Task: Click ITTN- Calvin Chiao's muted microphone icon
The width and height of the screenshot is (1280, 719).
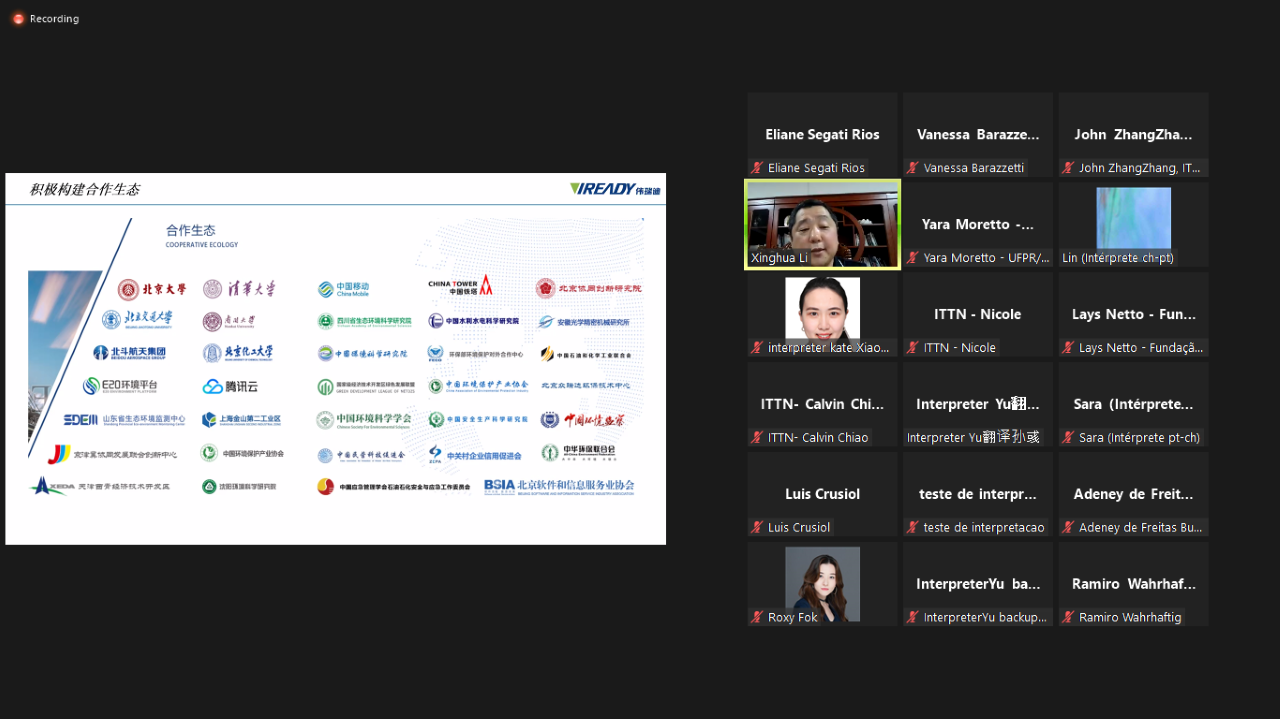Action: [757, 438]
